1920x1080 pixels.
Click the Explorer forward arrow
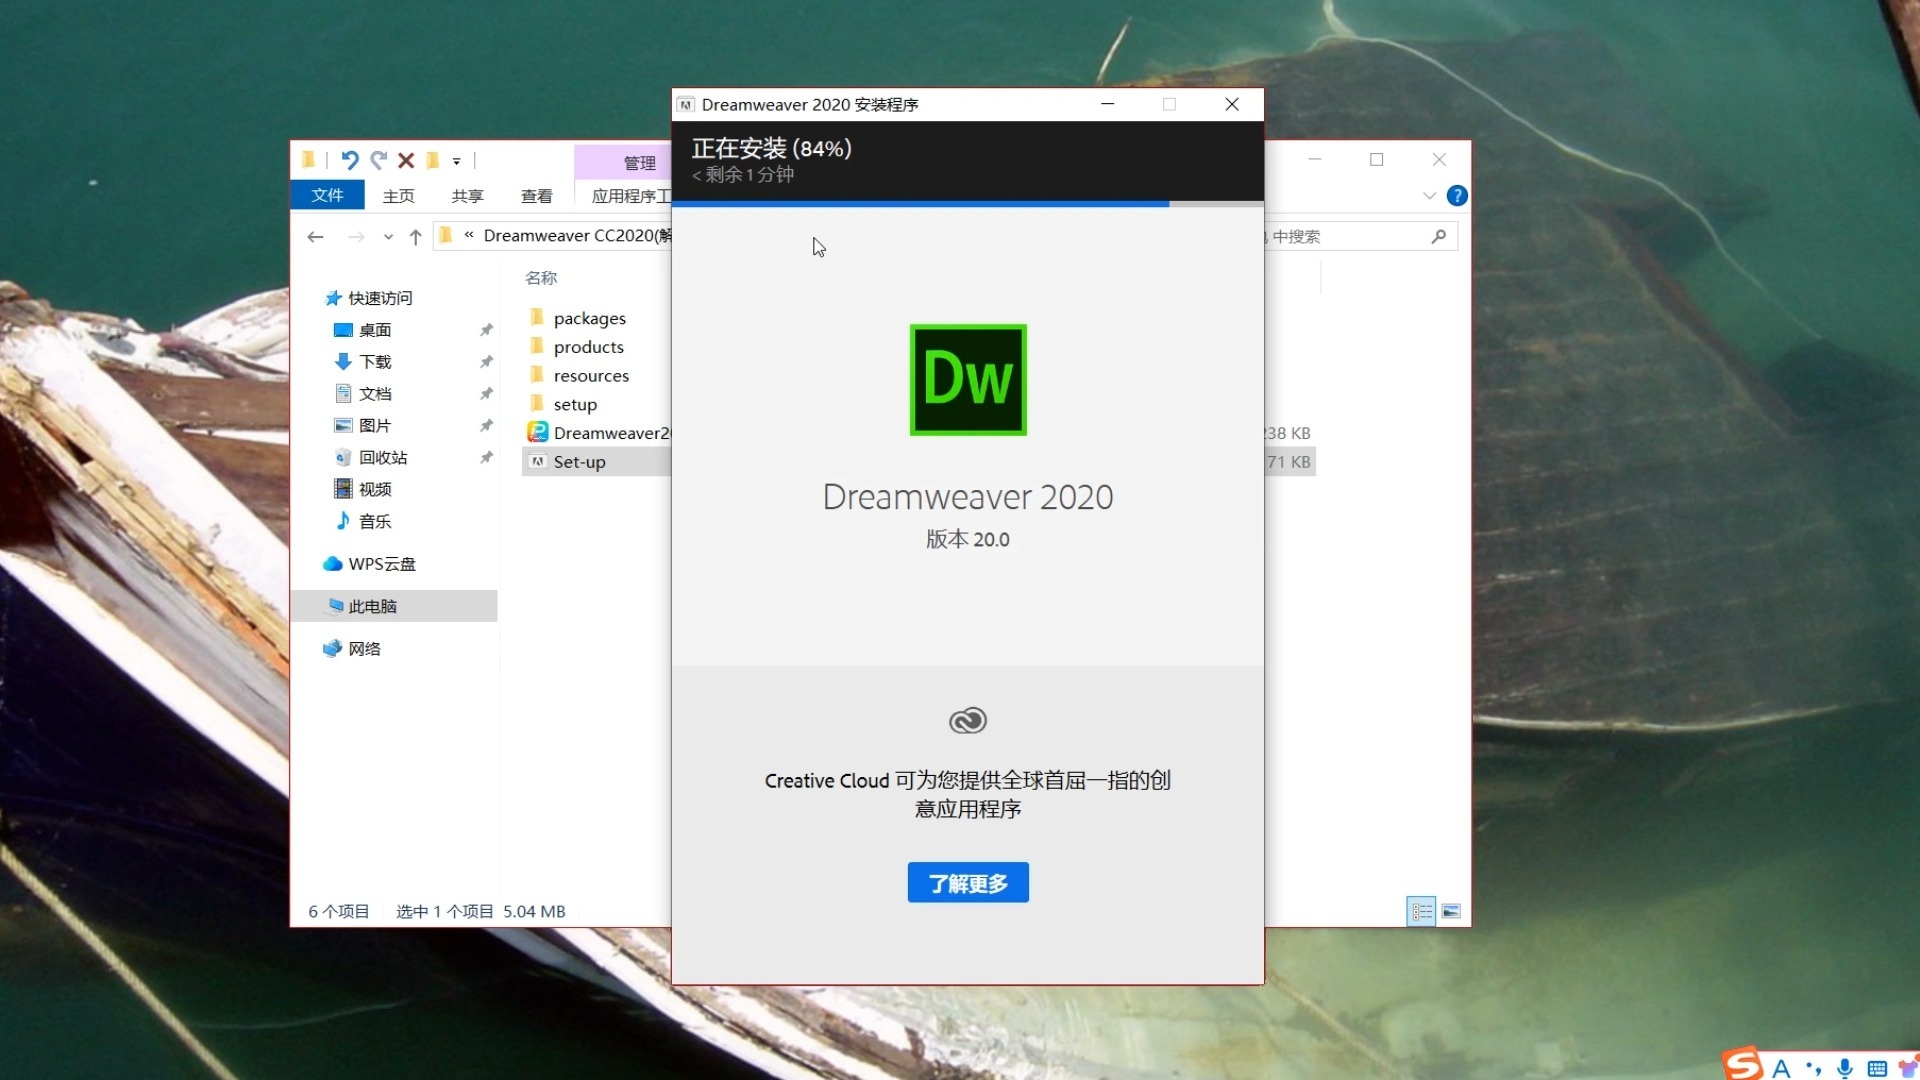(356, 237)
